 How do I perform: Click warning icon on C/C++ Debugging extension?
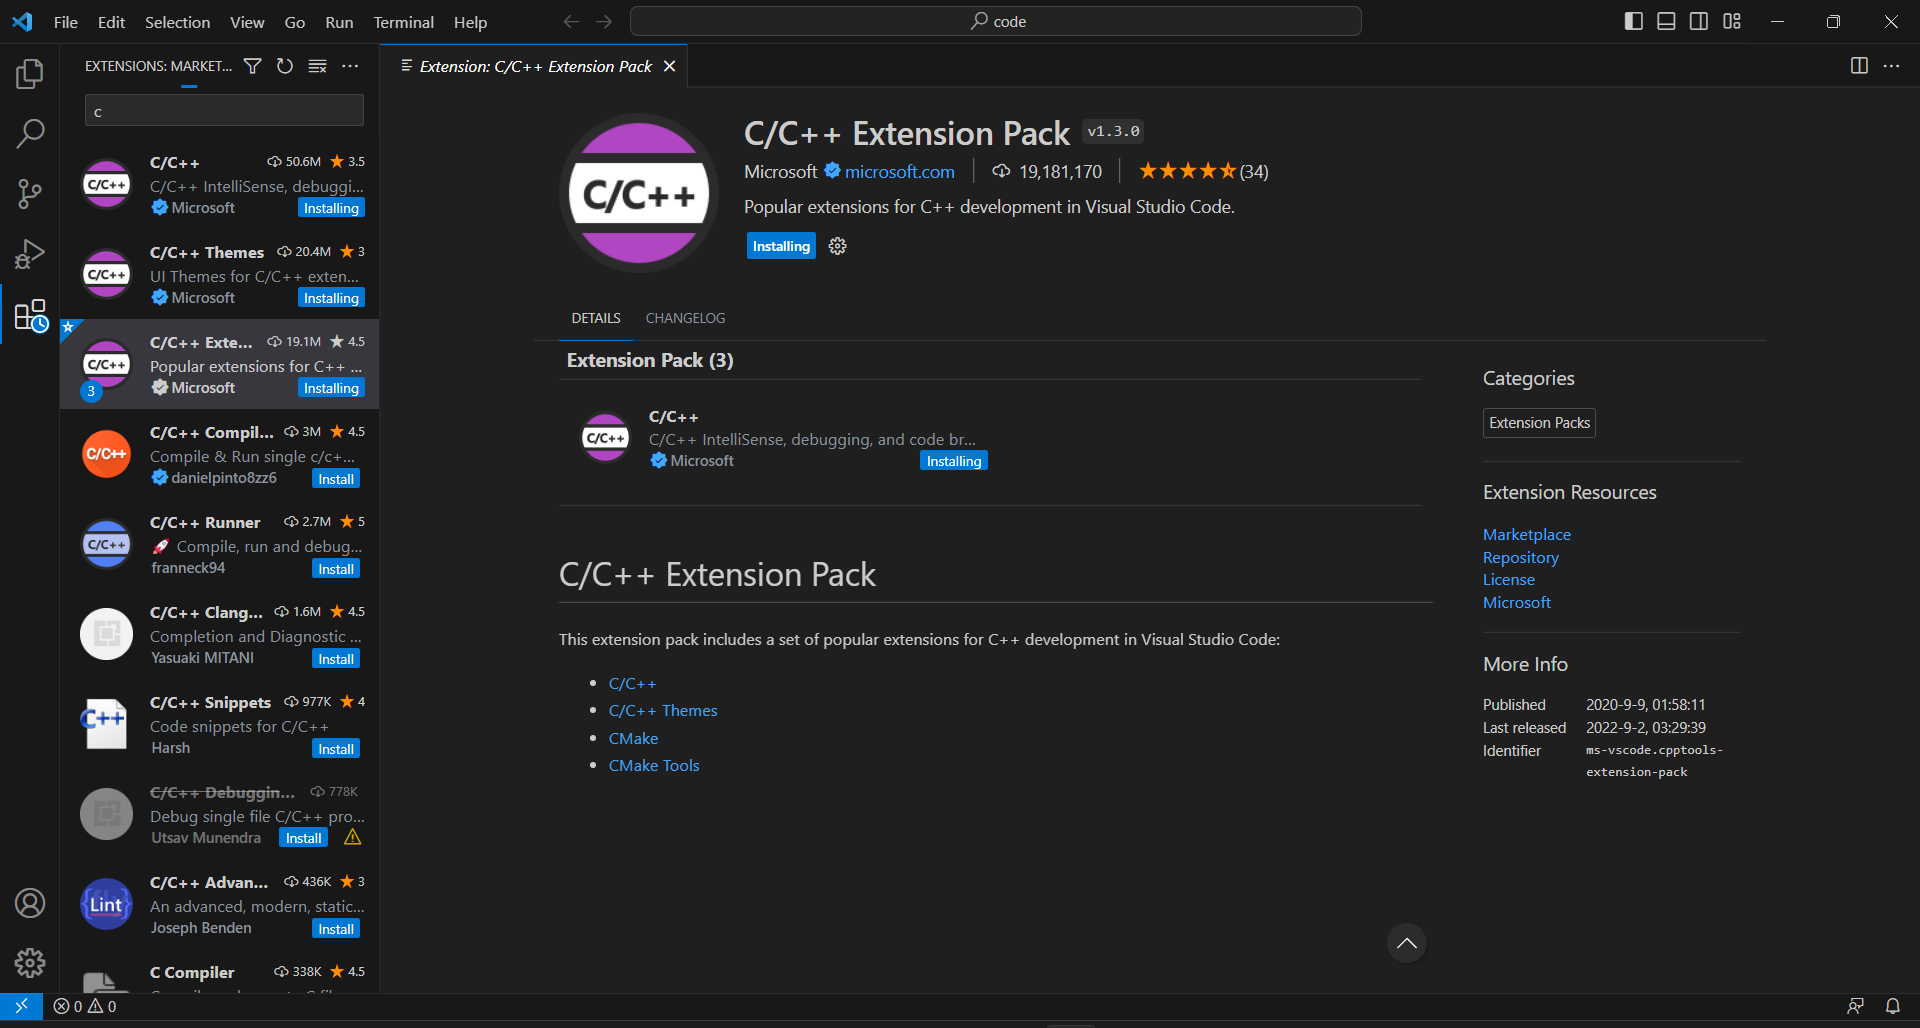pos(352,838)
